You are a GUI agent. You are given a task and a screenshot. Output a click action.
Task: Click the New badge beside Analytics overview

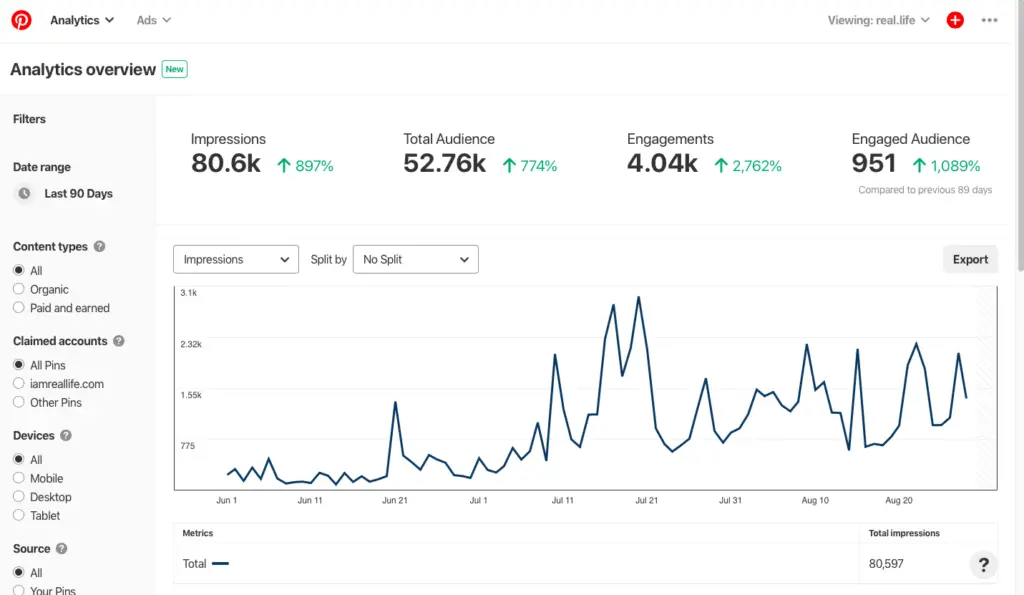point(174,69)
